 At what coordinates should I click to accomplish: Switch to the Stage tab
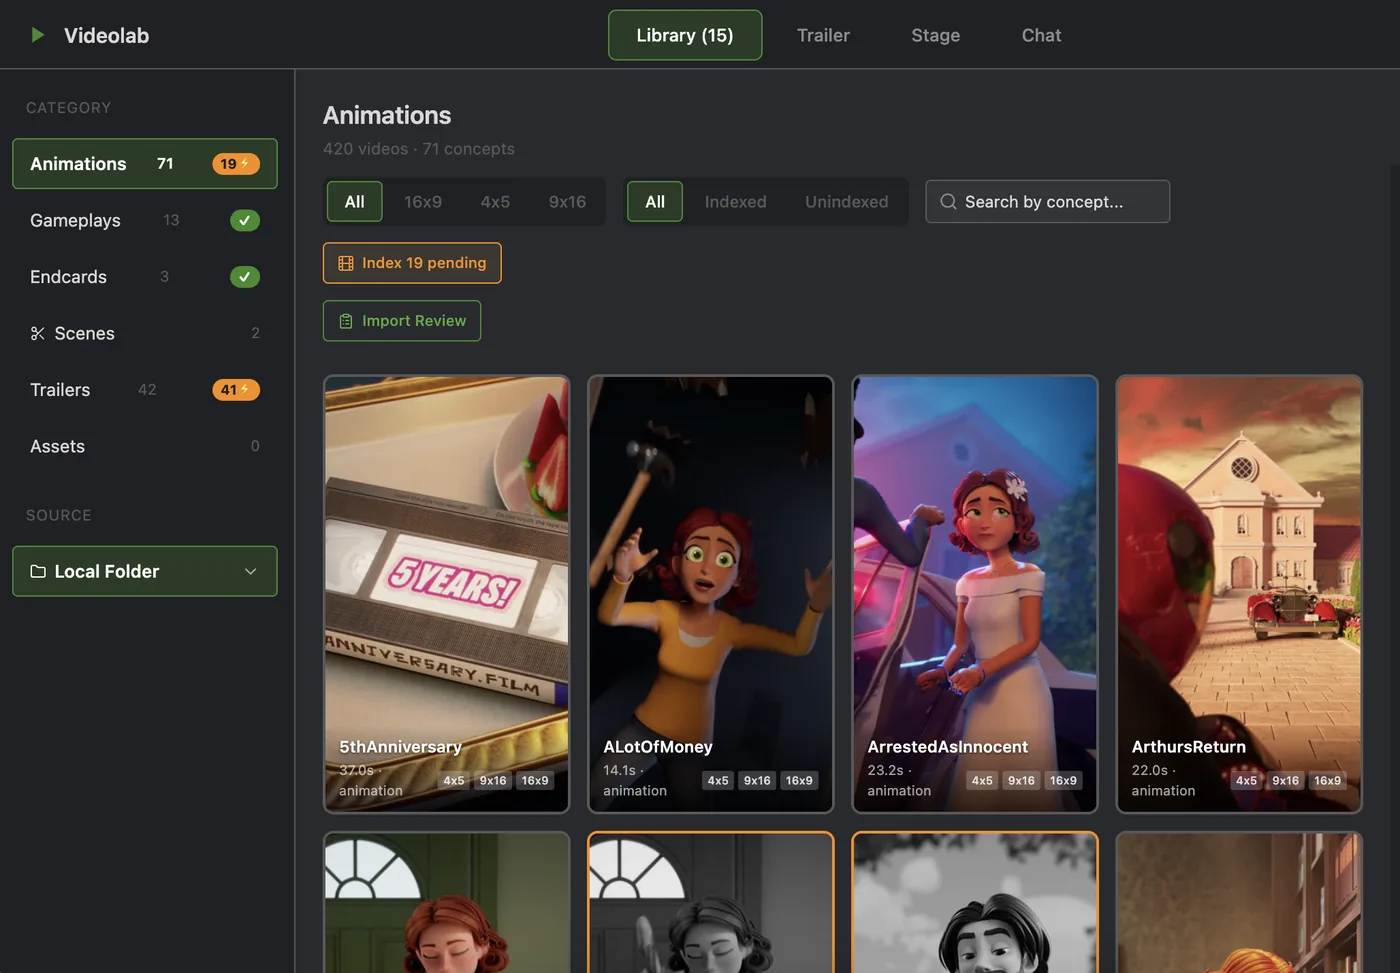[935, 35]
